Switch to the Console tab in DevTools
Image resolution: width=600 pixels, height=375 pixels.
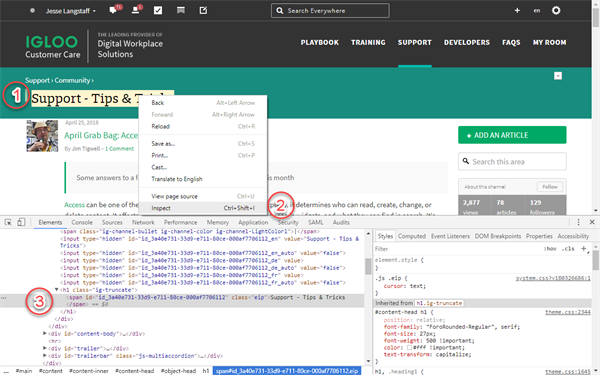pos(82,222)
